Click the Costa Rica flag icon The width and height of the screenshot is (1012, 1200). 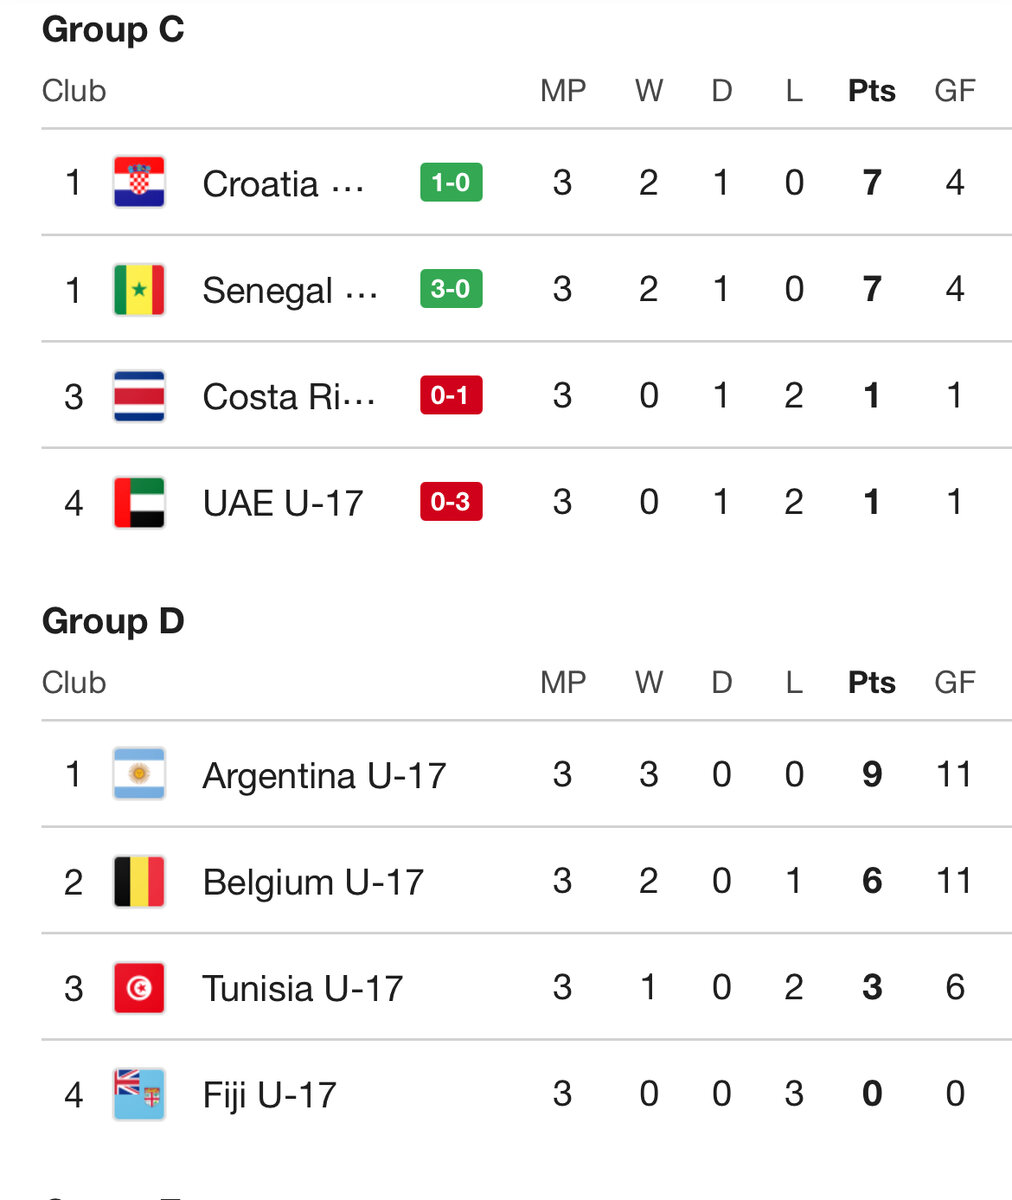tap(139, 396)
